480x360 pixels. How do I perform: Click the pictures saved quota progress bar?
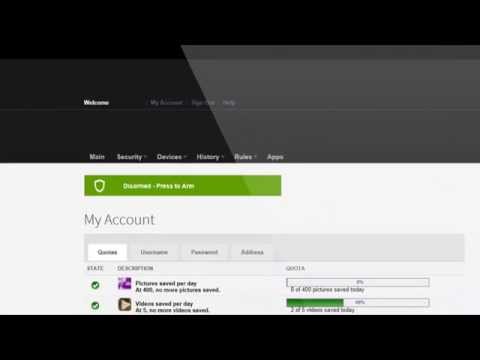tap(358, 282)
